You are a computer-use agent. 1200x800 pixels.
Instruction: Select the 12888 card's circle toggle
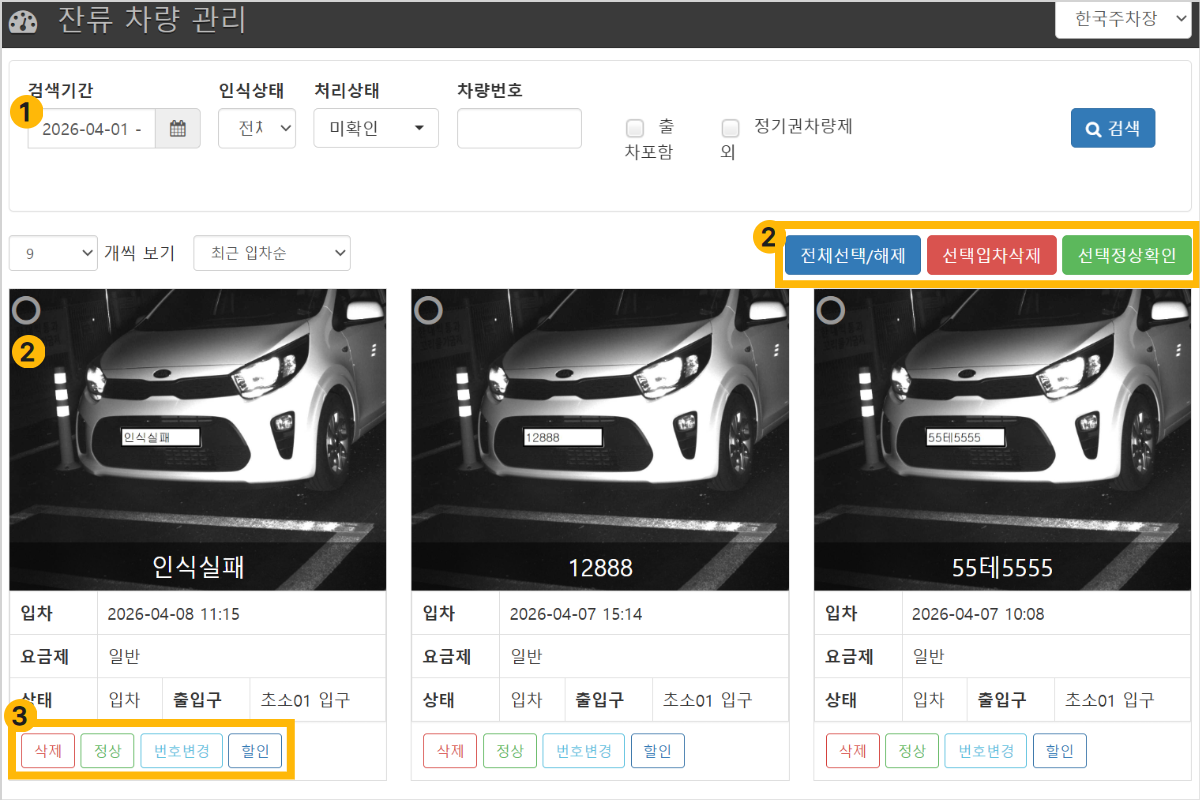tap(429, 311)
